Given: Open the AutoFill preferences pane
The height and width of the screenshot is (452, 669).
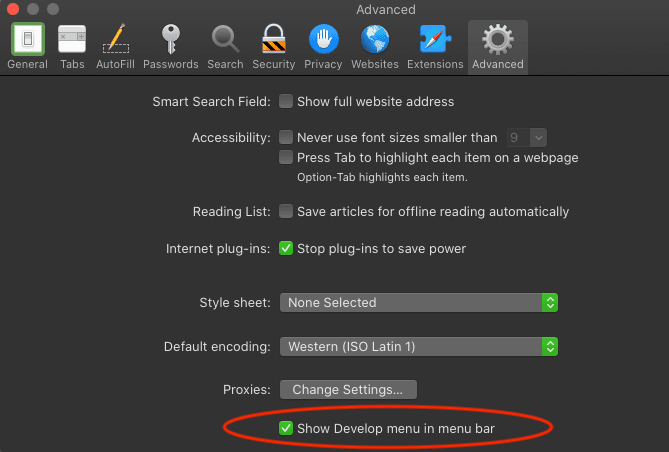Looking at the screenshot, I should point(116,46).
